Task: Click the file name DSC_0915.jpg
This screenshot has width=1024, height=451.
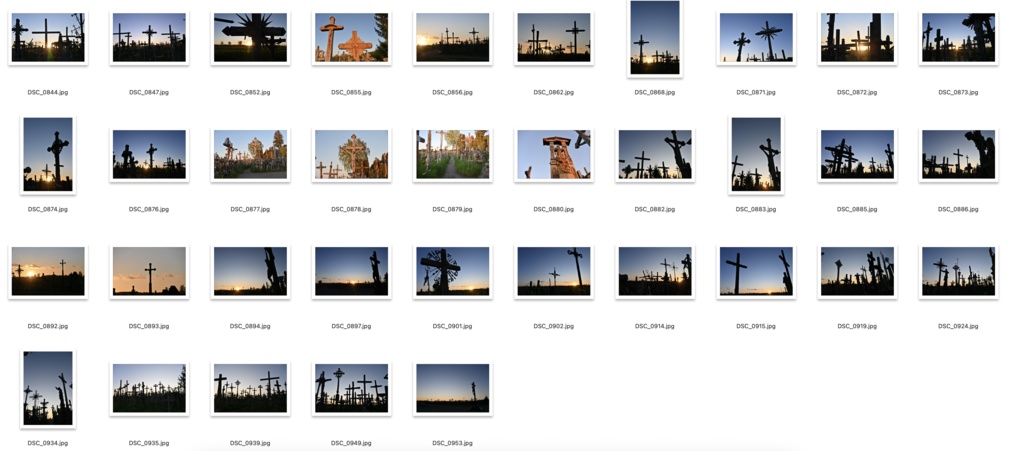Action: pyautogui.click(x=756, y=326)
